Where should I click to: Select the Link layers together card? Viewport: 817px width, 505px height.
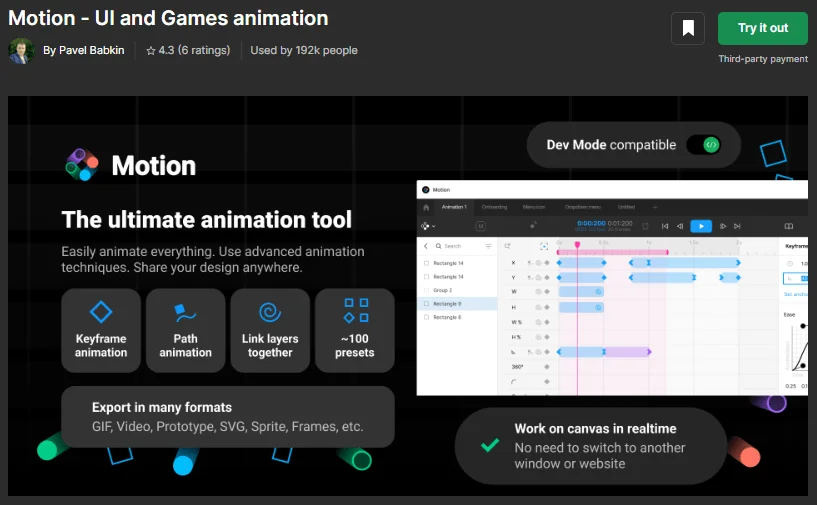point(270,330)
